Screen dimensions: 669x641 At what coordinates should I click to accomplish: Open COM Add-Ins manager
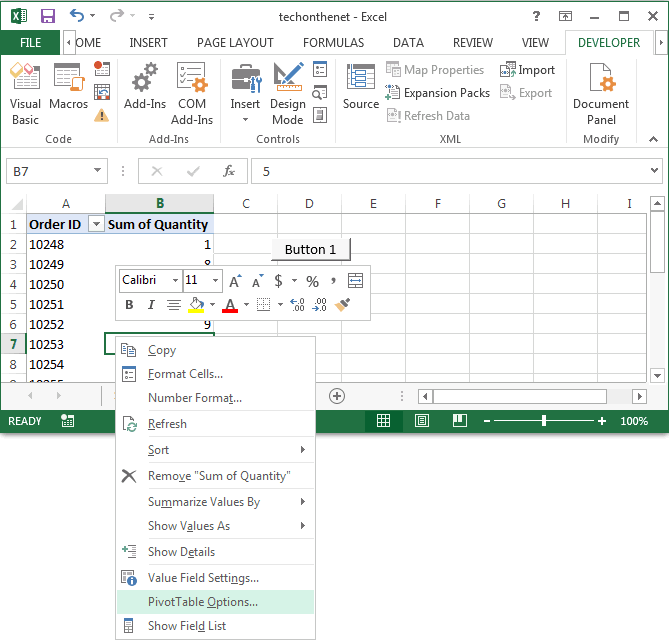[x=192, y=93]
